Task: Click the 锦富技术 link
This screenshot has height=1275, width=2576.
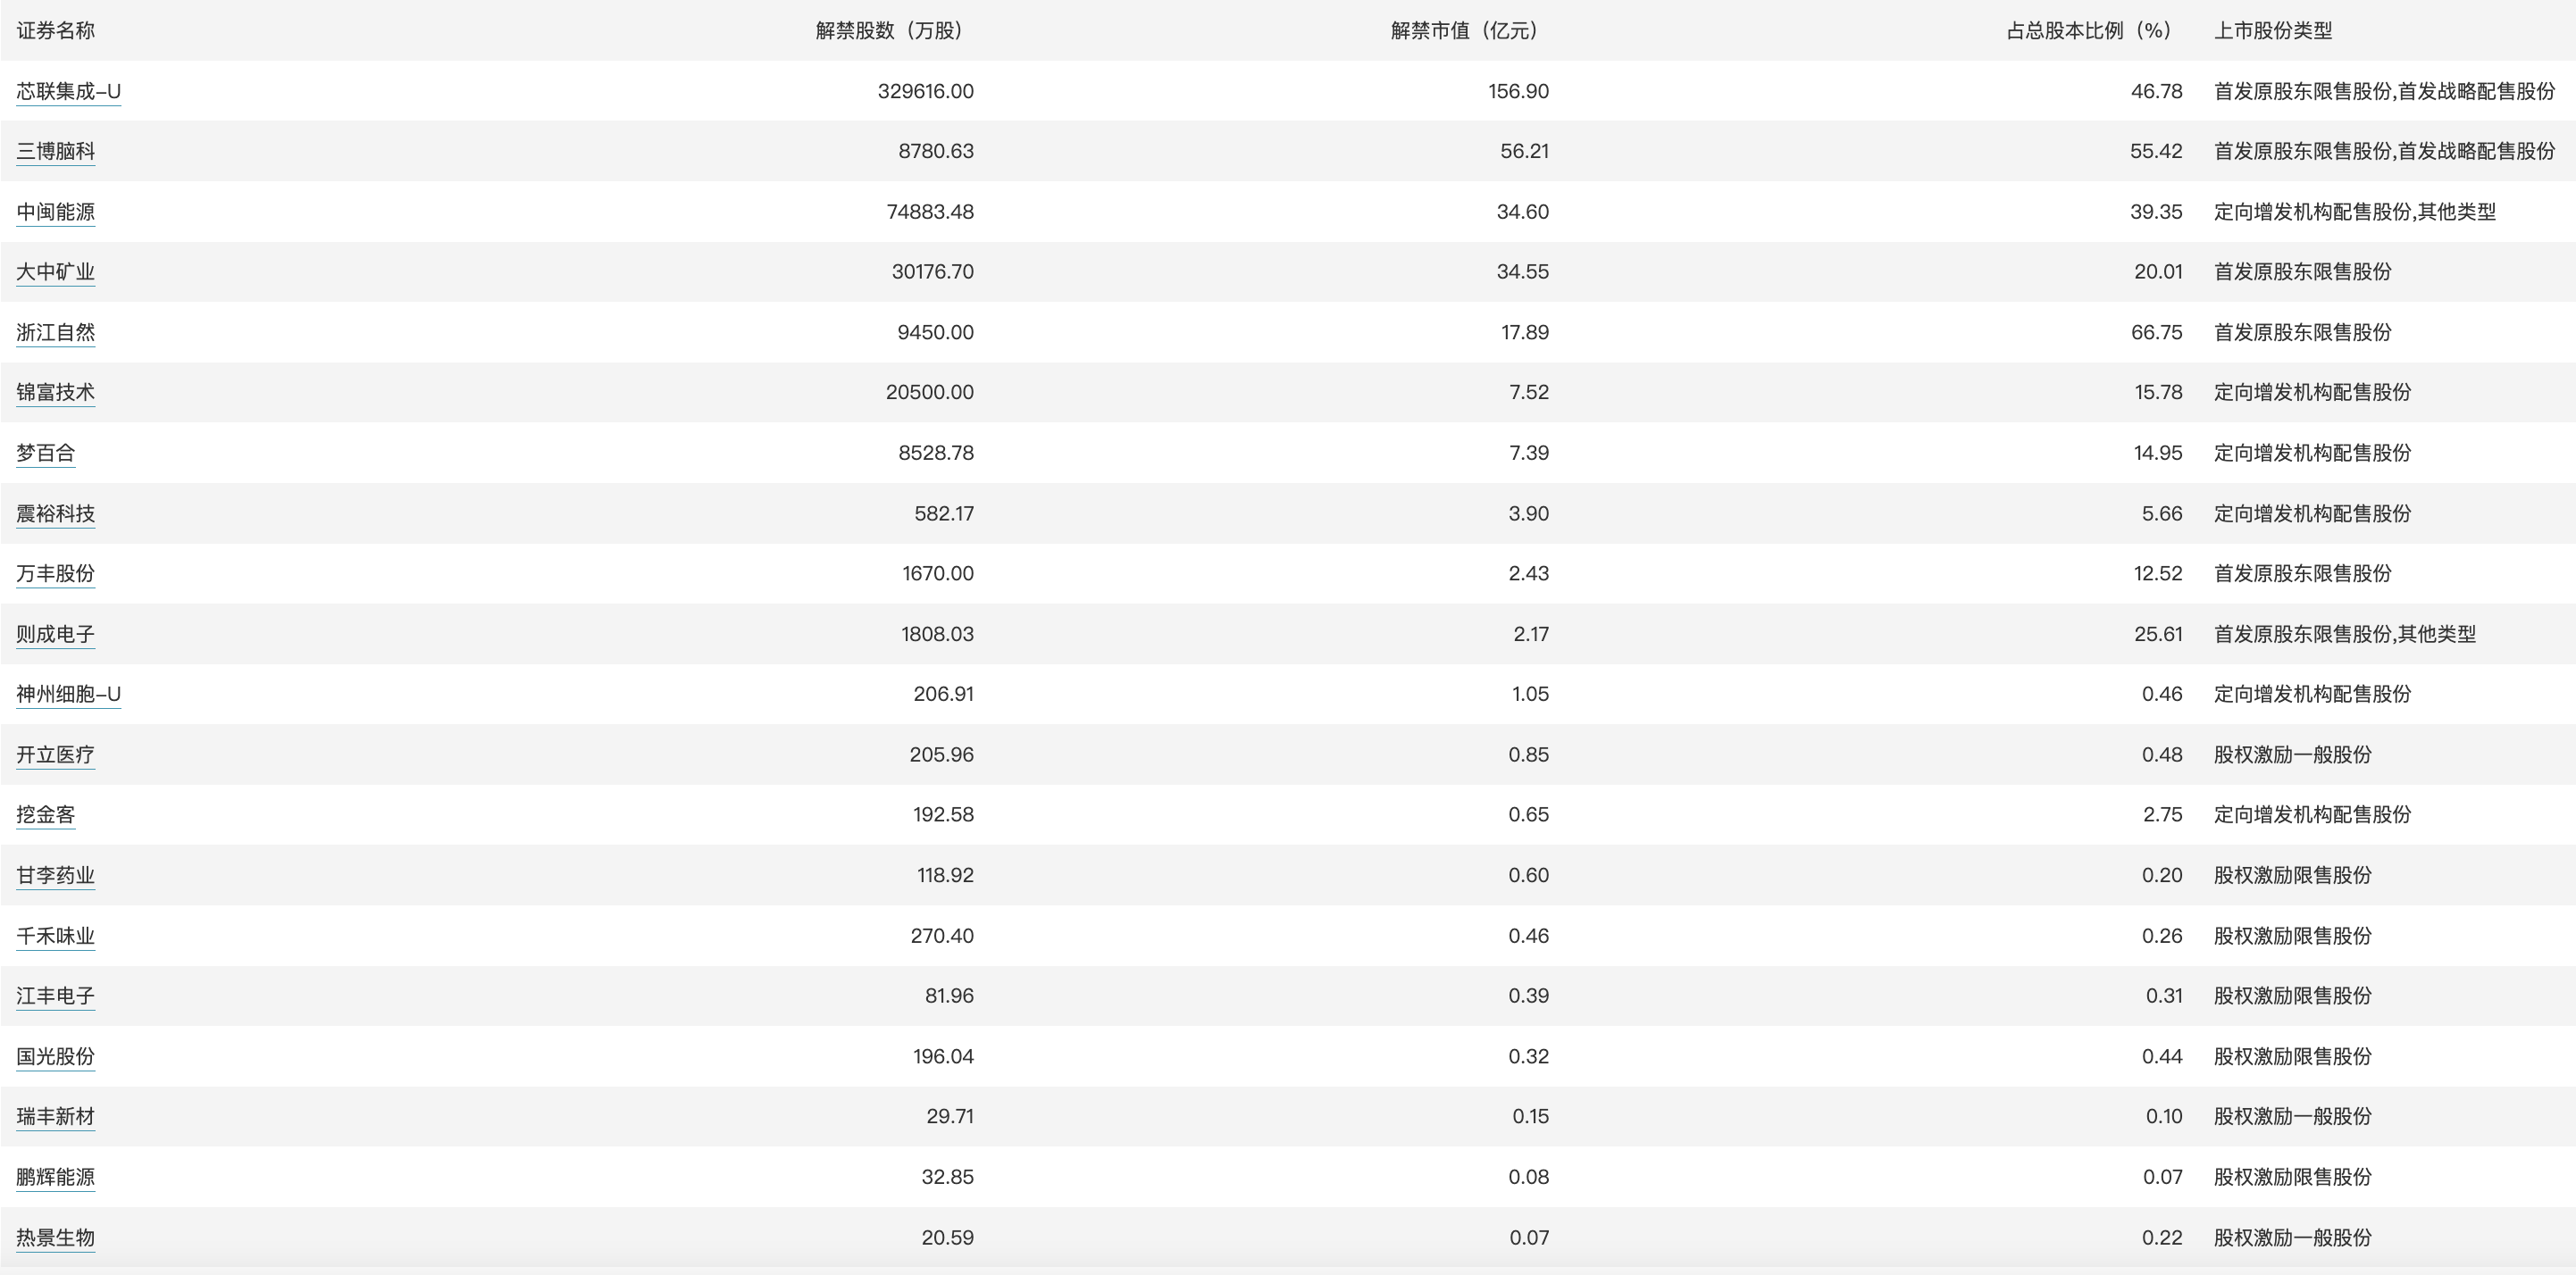Action: [55, 392]
